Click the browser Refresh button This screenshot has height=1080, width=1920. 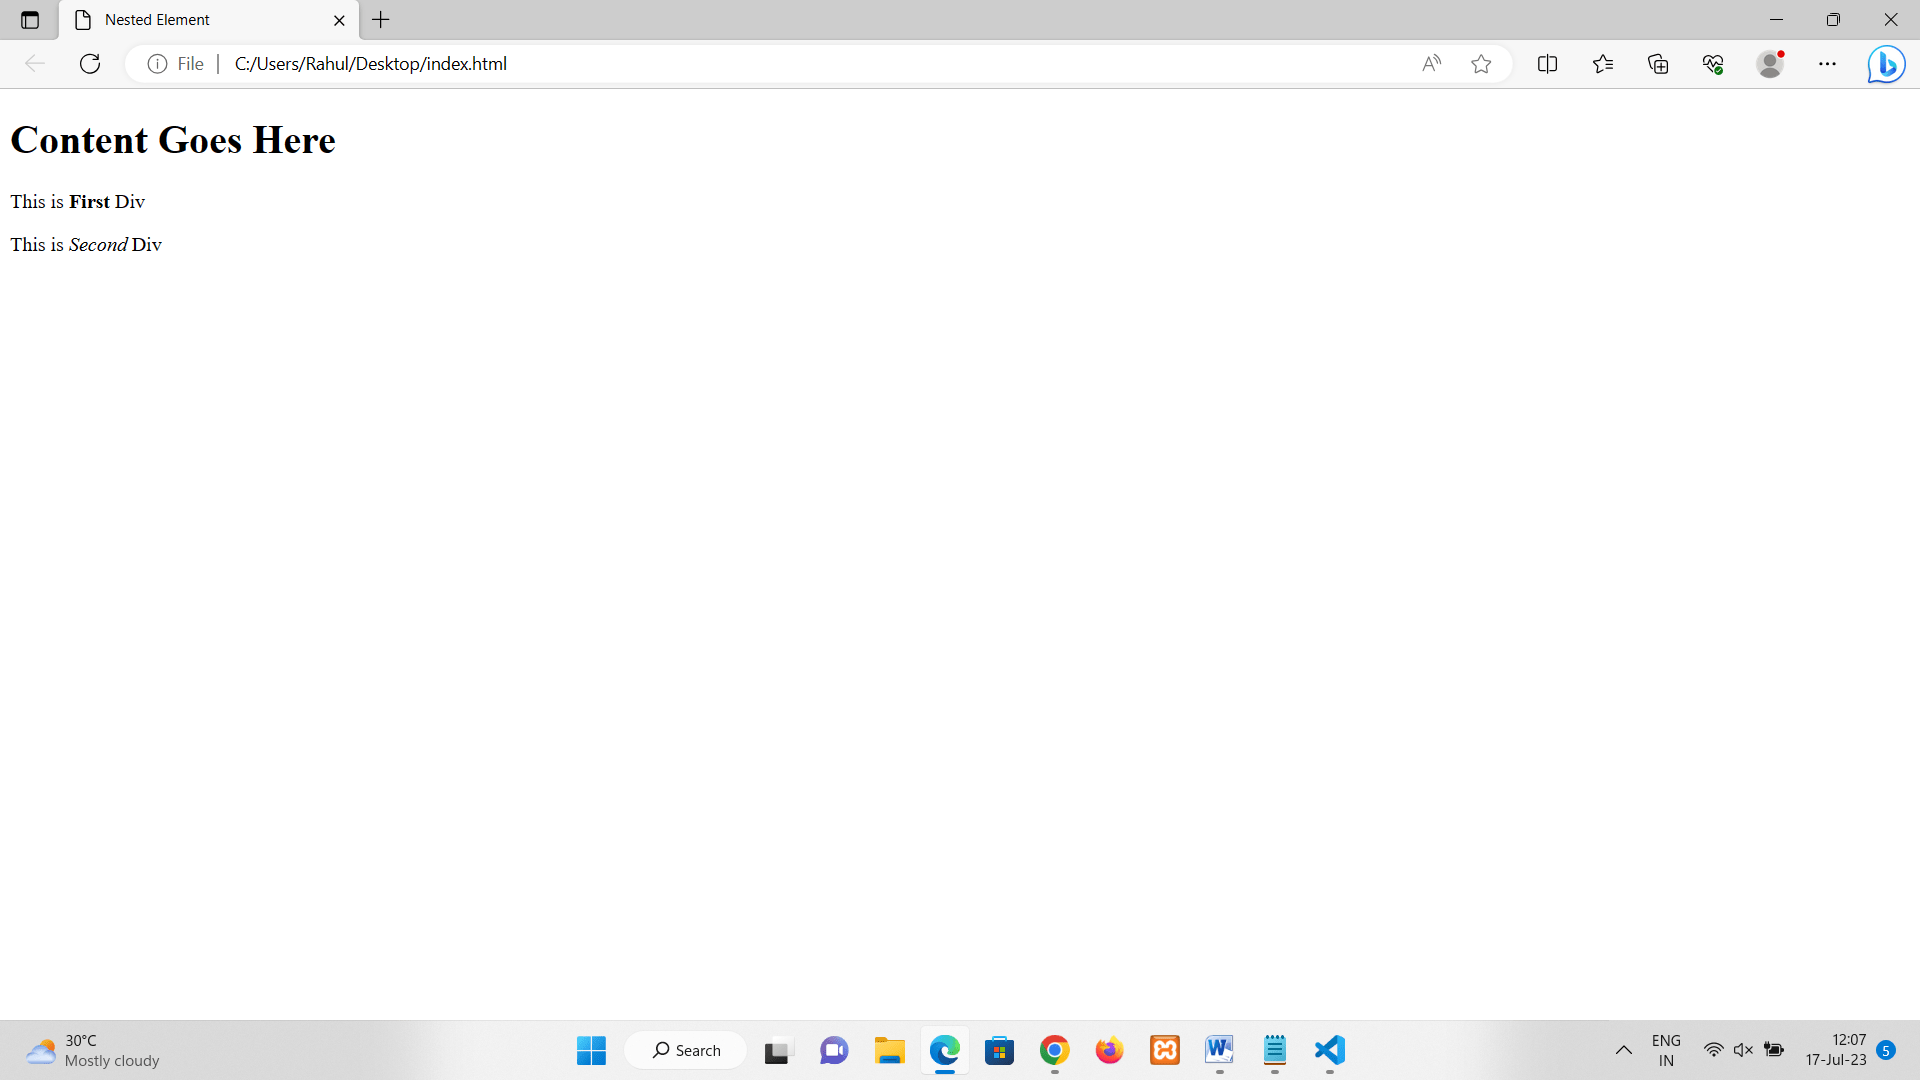(90, 64)
